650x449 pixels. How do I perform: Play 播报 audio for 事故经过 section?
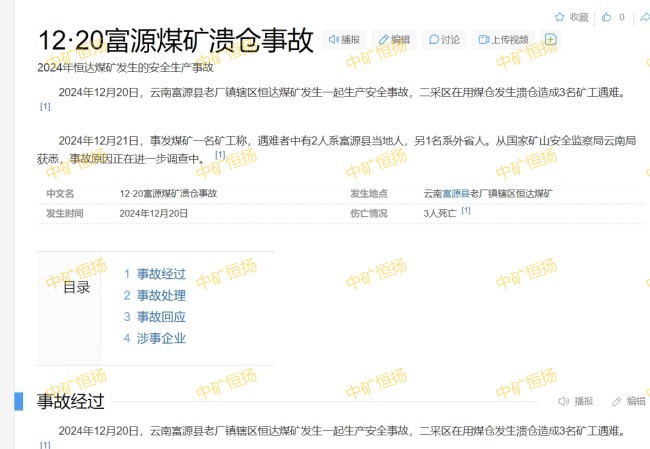(575, 401)
